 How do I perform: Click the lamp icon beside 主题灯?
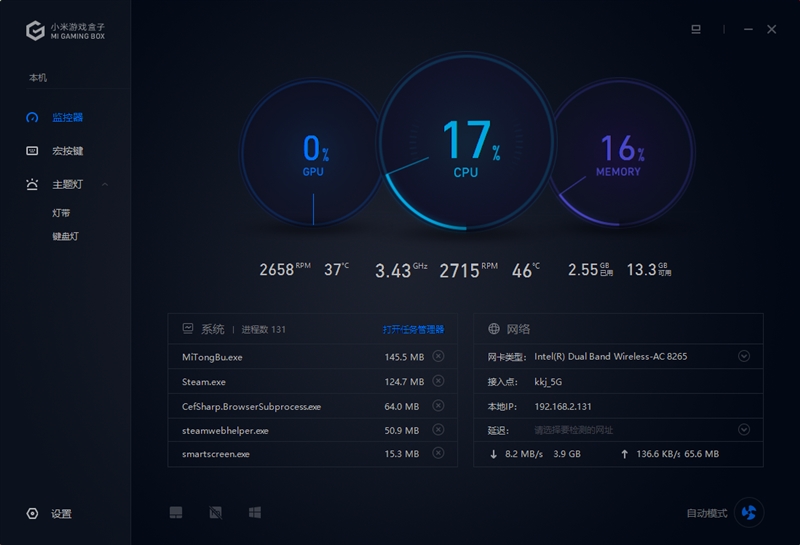(x=32, y=184)
